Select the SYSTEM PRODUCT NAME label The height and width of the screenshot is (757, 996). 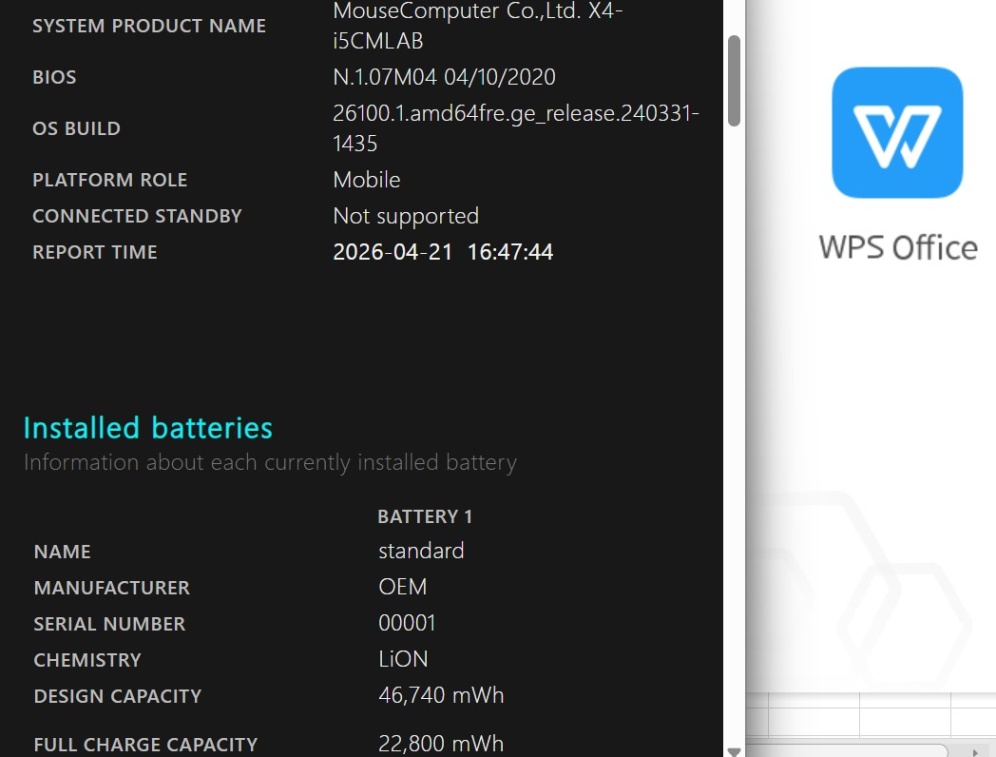pos(149,26)
